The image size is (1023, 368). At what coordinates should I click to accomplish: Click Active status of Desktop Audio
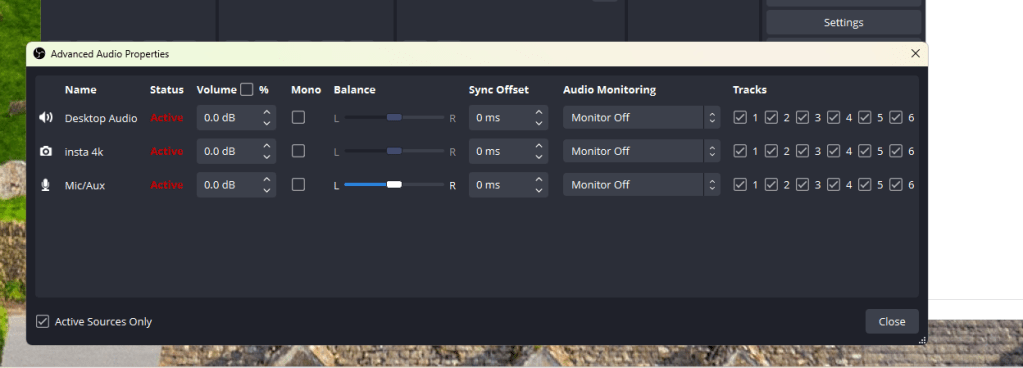[x=167, y=117]
